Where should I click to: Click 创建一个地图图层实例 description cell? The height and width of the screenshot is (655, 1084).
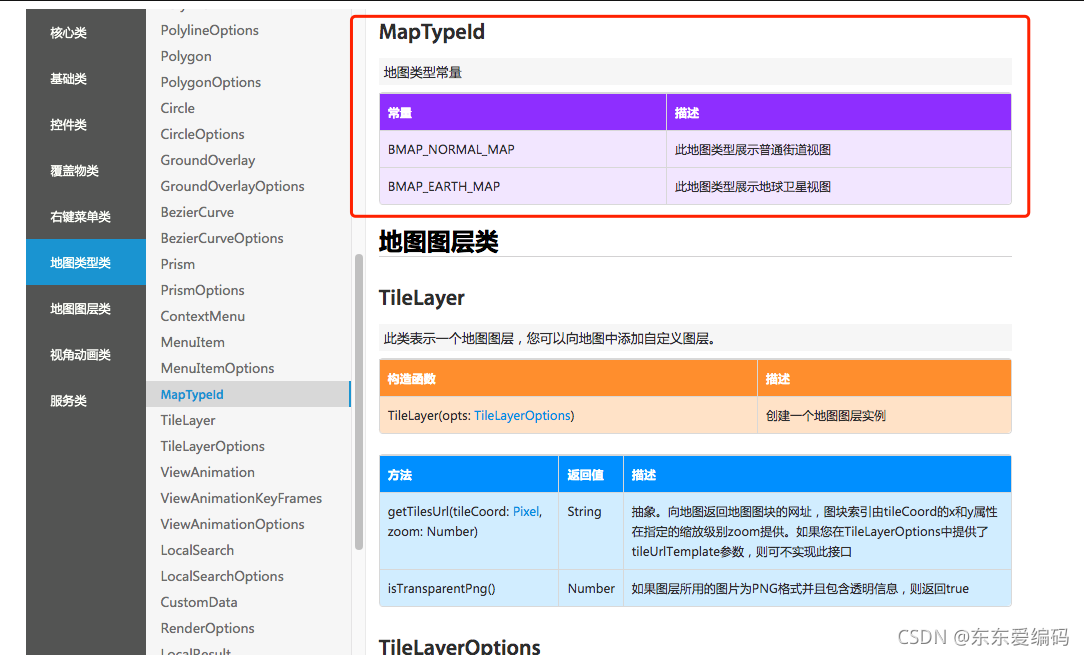pos(884,416)
